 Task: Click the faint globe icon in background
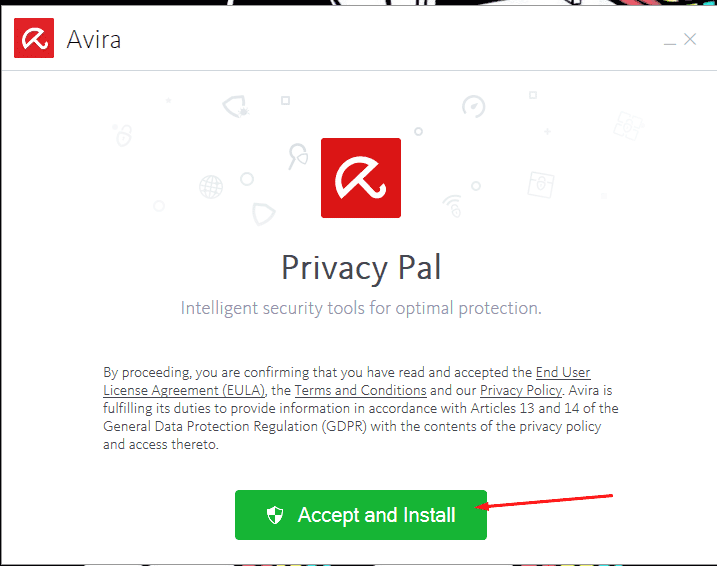(x=211, y=186)
